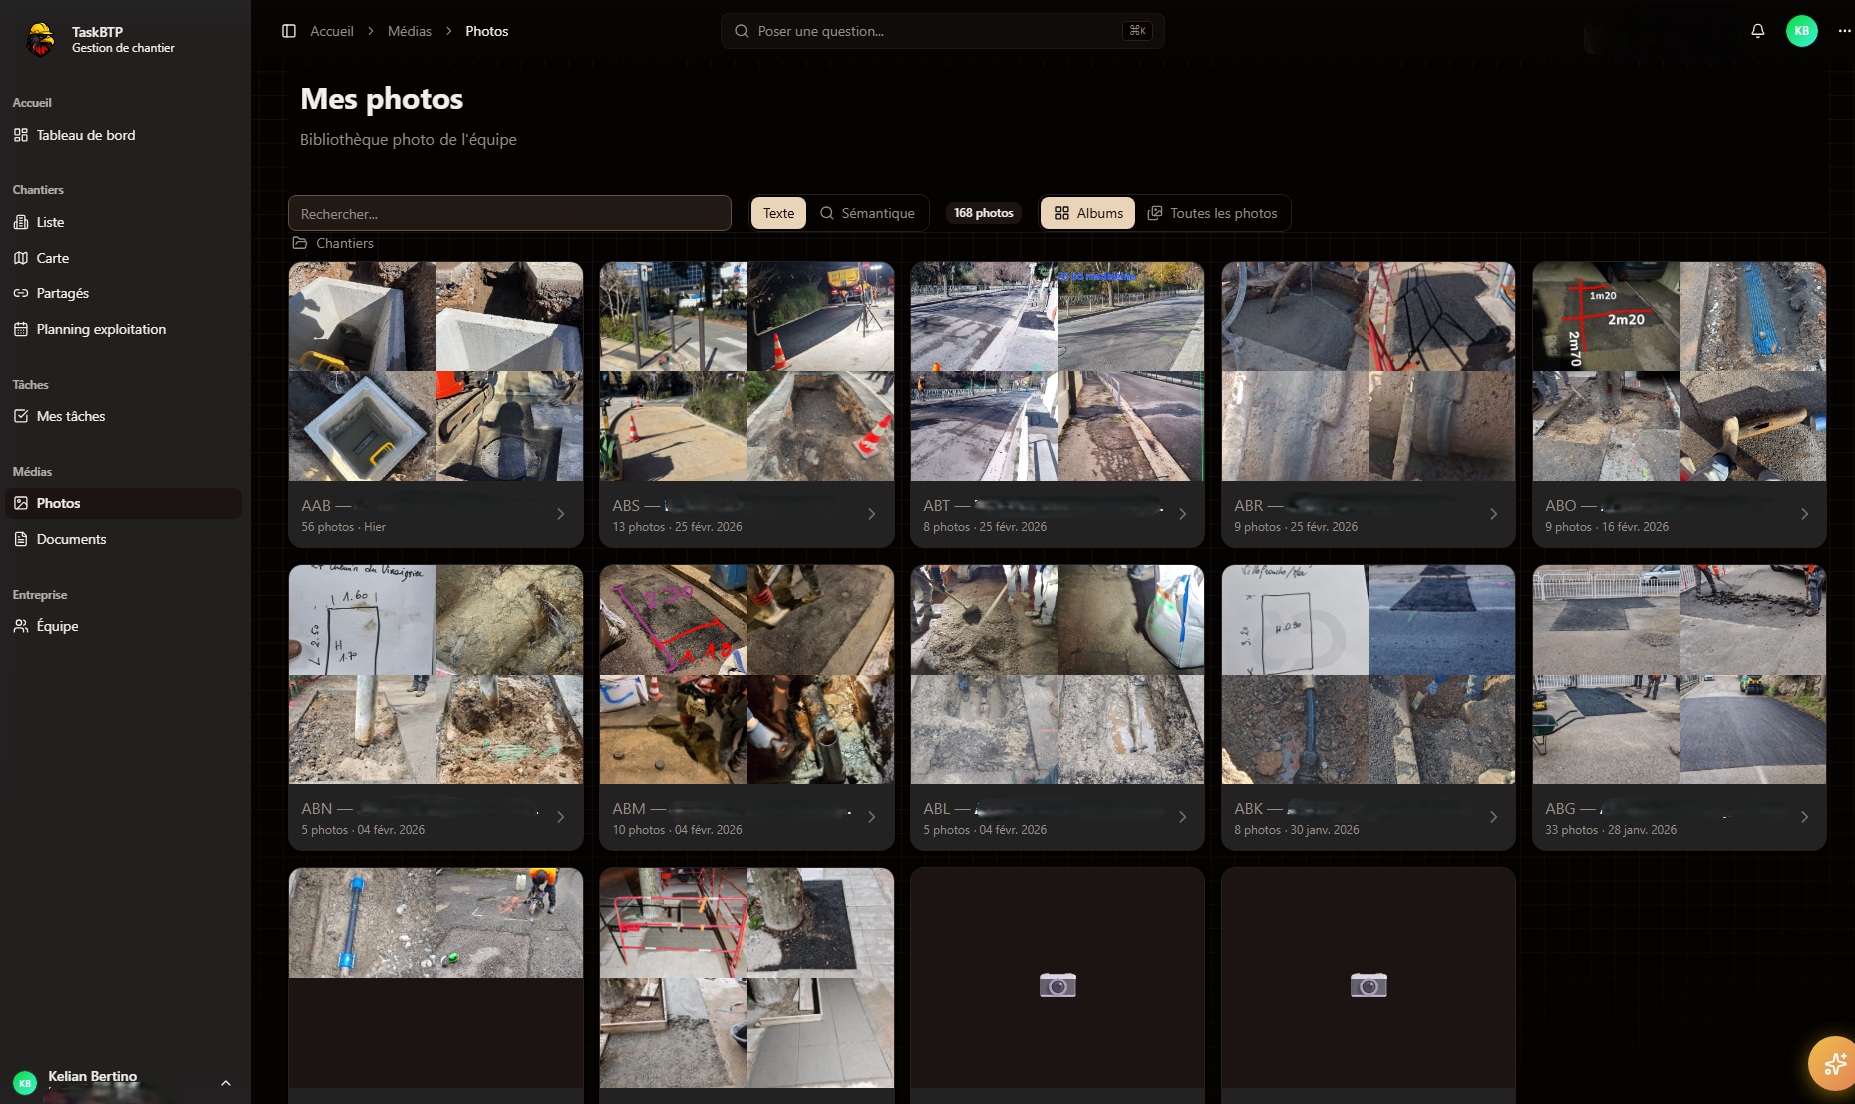Open the ABS album chevron
The width and height of the screenshot is (1855, 1104).
[x=872, y=514]
